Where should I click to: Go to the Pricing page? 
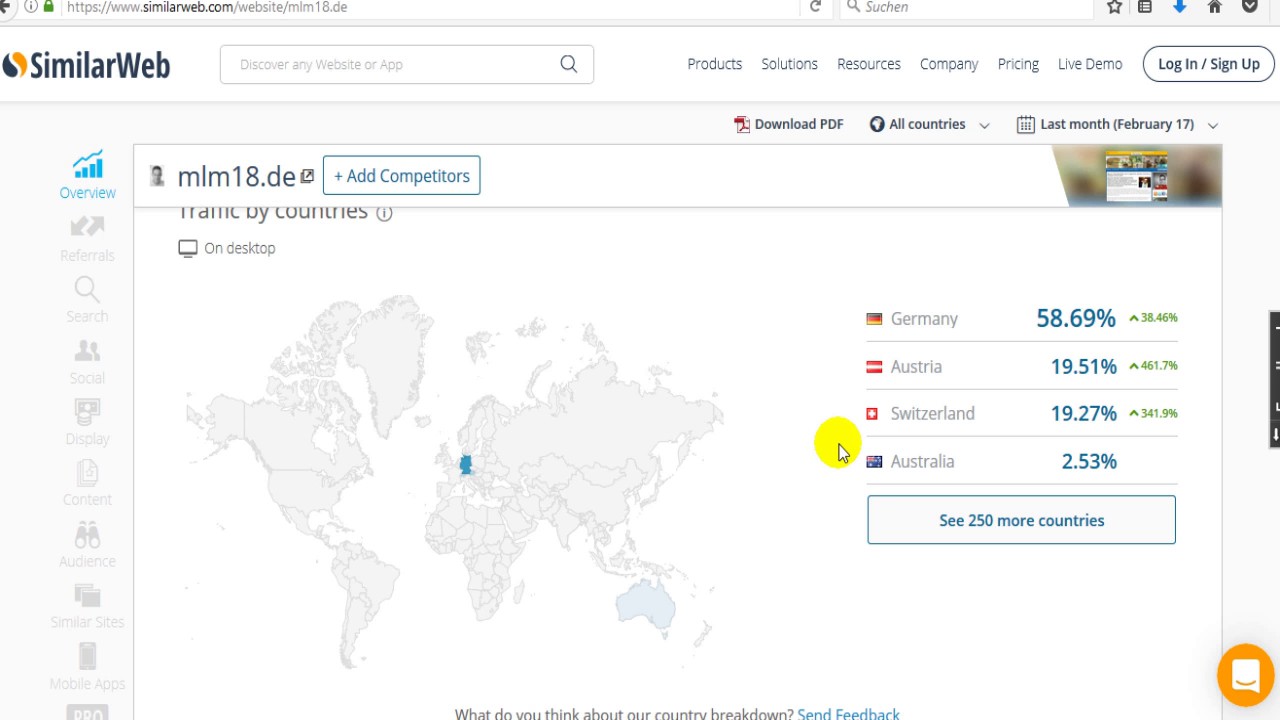[x=1018, y=64]
